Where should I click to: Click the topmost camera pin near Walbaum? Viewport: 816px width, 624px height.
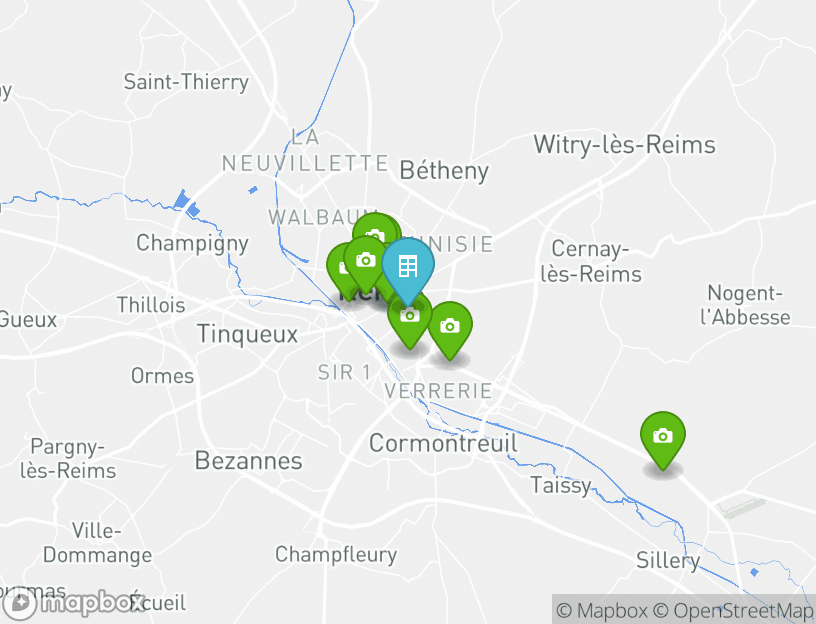tap(375, 232)
